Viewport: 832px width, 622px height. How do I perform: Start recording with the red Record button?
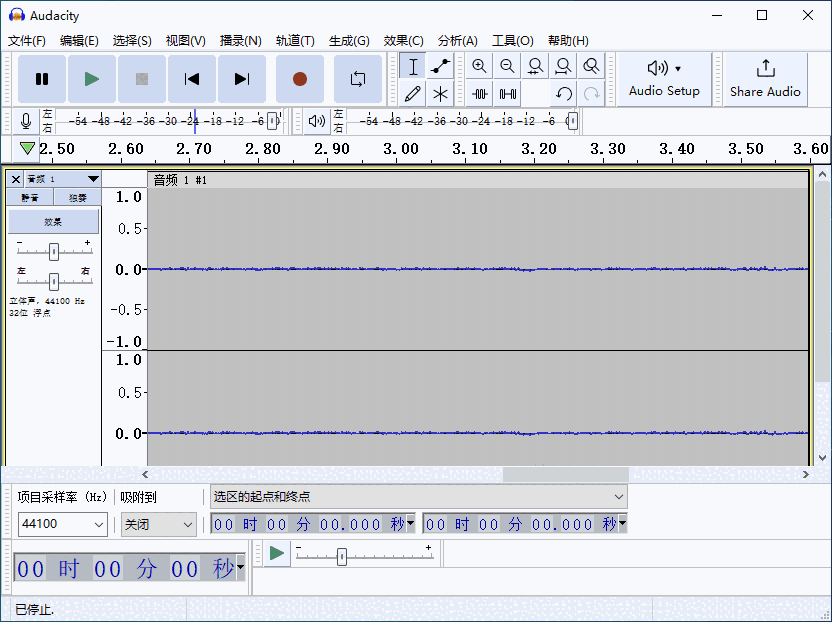tap(299, 79)
